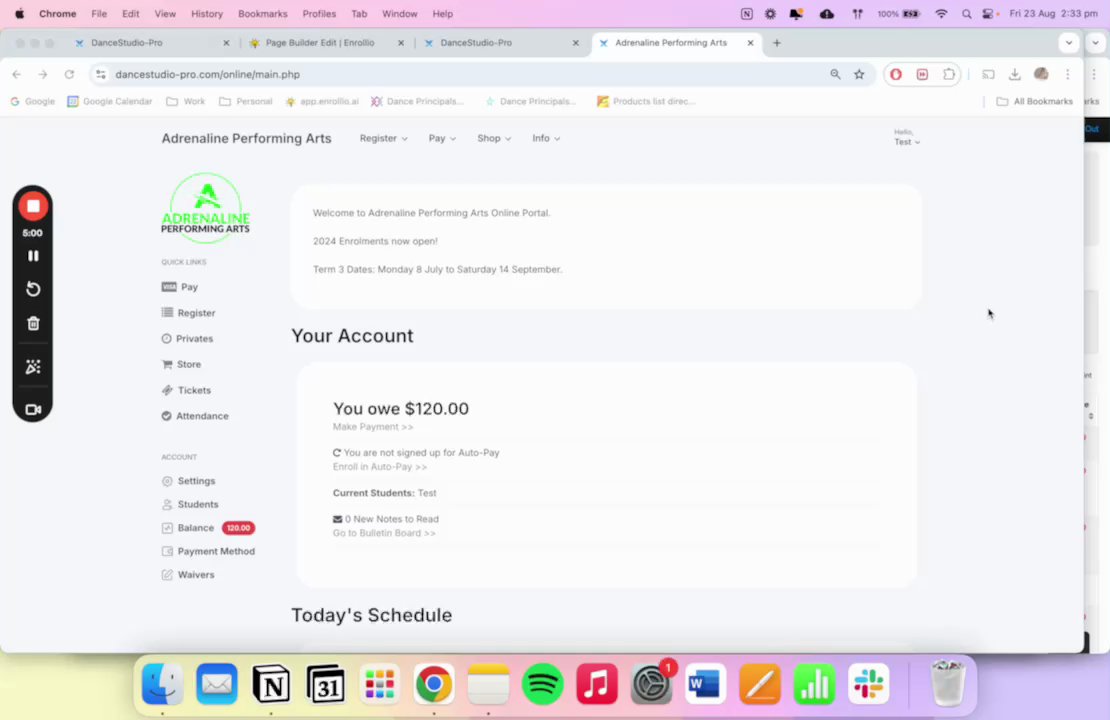Click Go to Bulletin Board >> link

point(384,533)
